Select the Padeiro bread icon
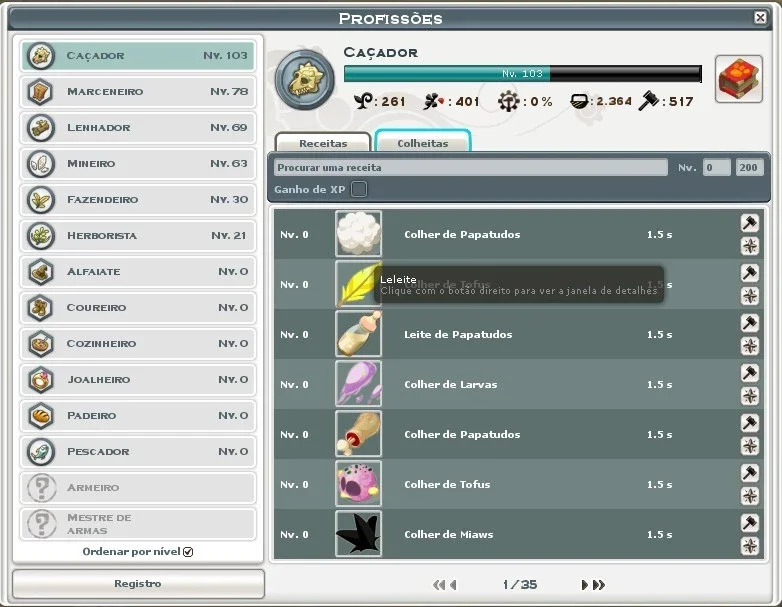Image resolution: width=782 pixels, height=607 pixels. [x=40, y=415]
